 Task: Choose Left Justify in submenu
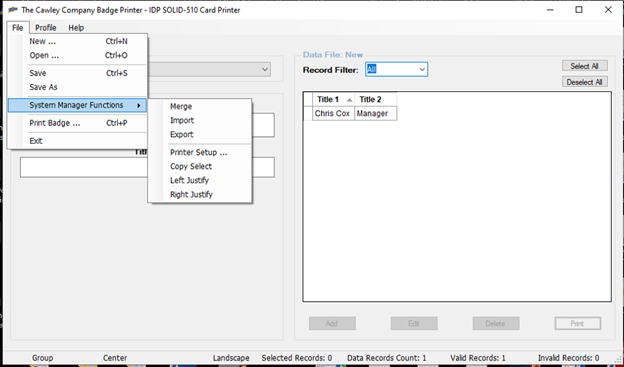[200, 180]
